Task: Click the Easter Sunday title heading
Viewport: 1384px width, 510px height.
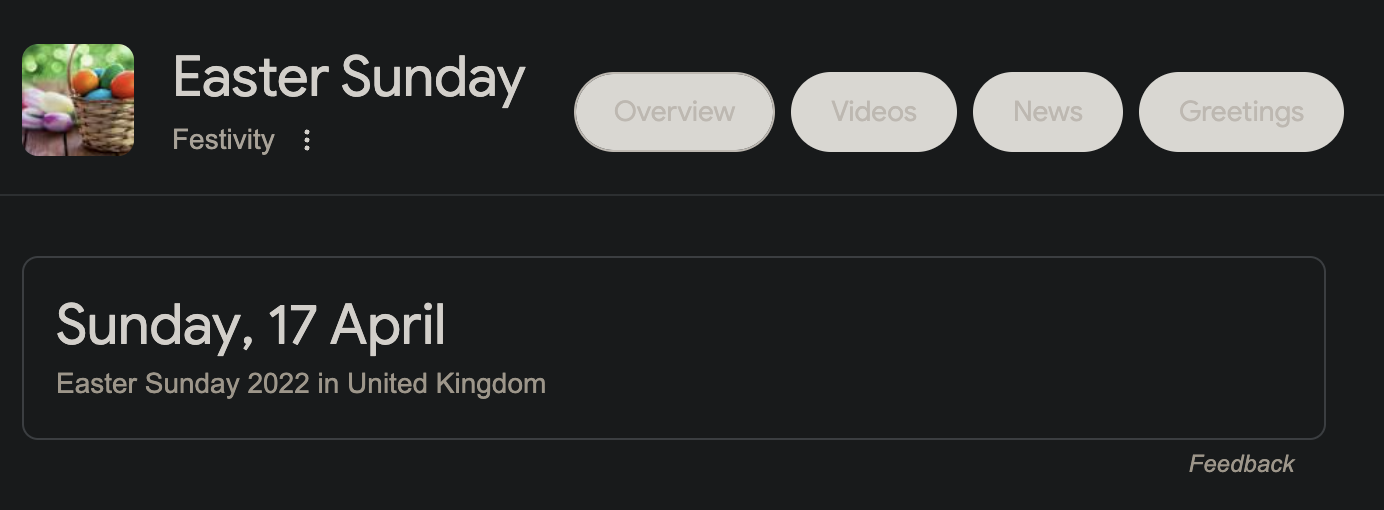Action: [x=349, y=78]
